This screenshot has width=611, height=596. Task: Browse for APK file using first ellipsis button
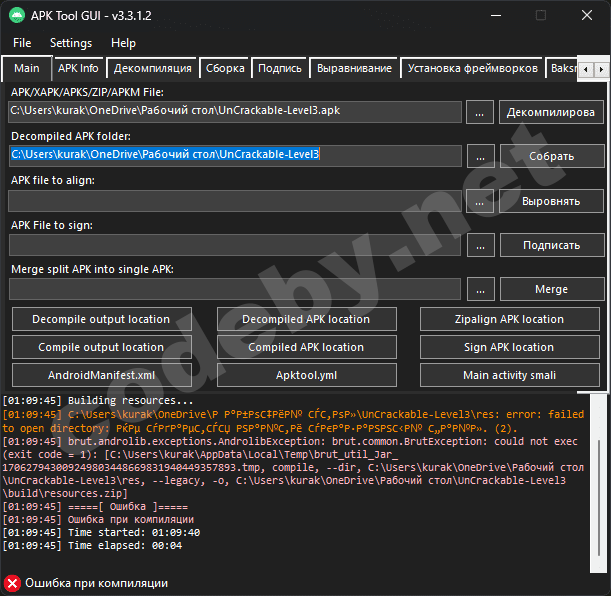coord(480,112)
